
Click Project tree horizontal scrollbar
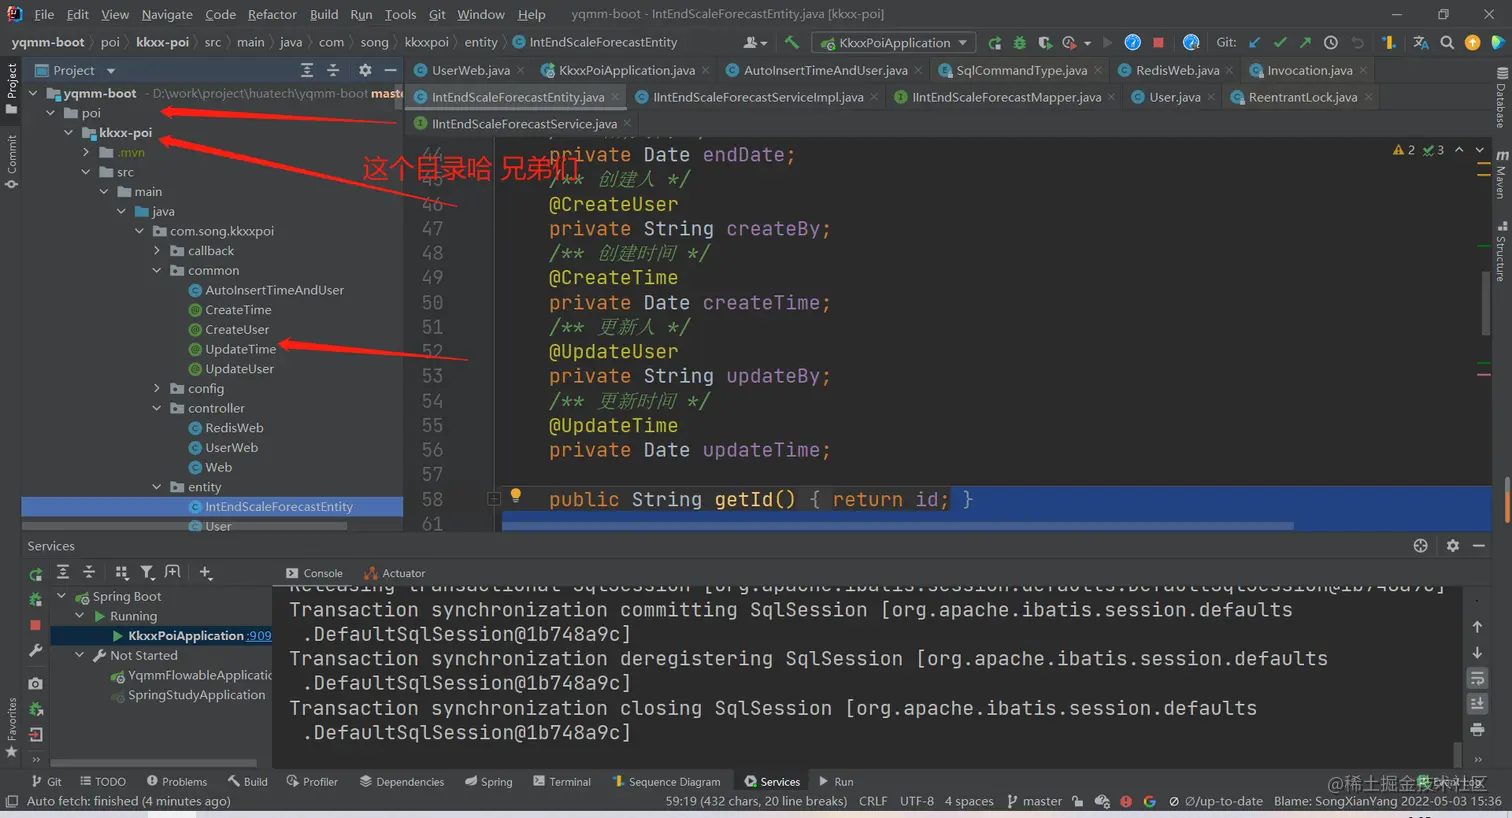pyautogui.click(x=184, y=525)
